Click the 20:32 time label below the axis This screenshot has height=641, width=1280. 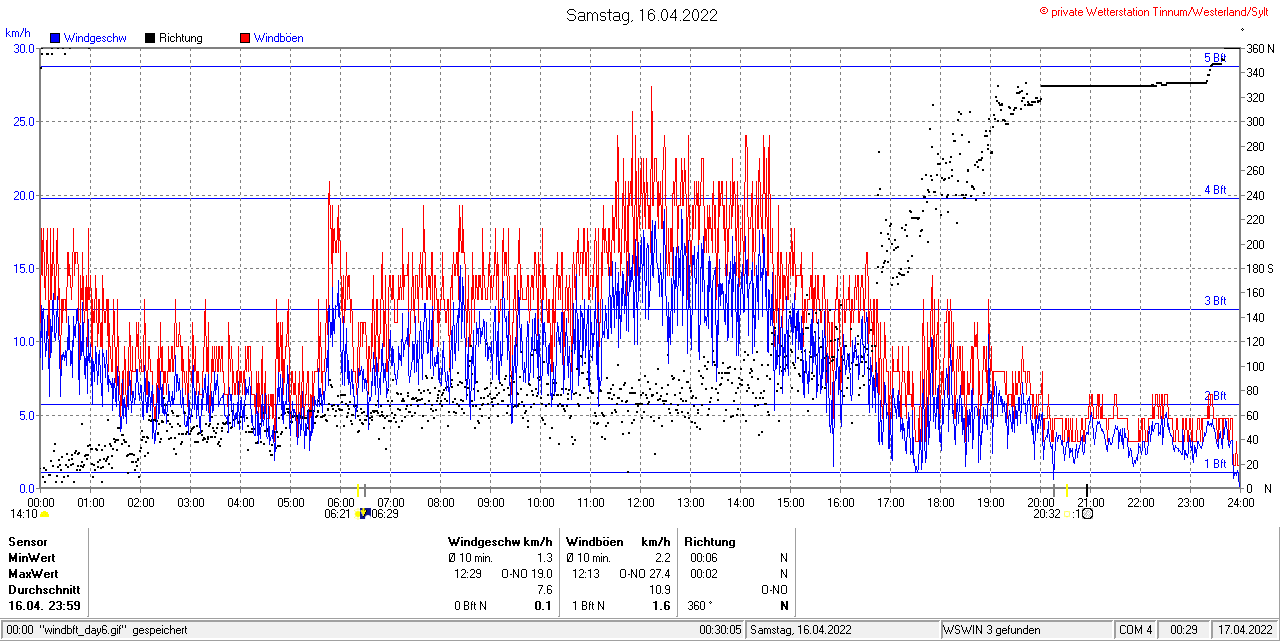[1047, 514]
